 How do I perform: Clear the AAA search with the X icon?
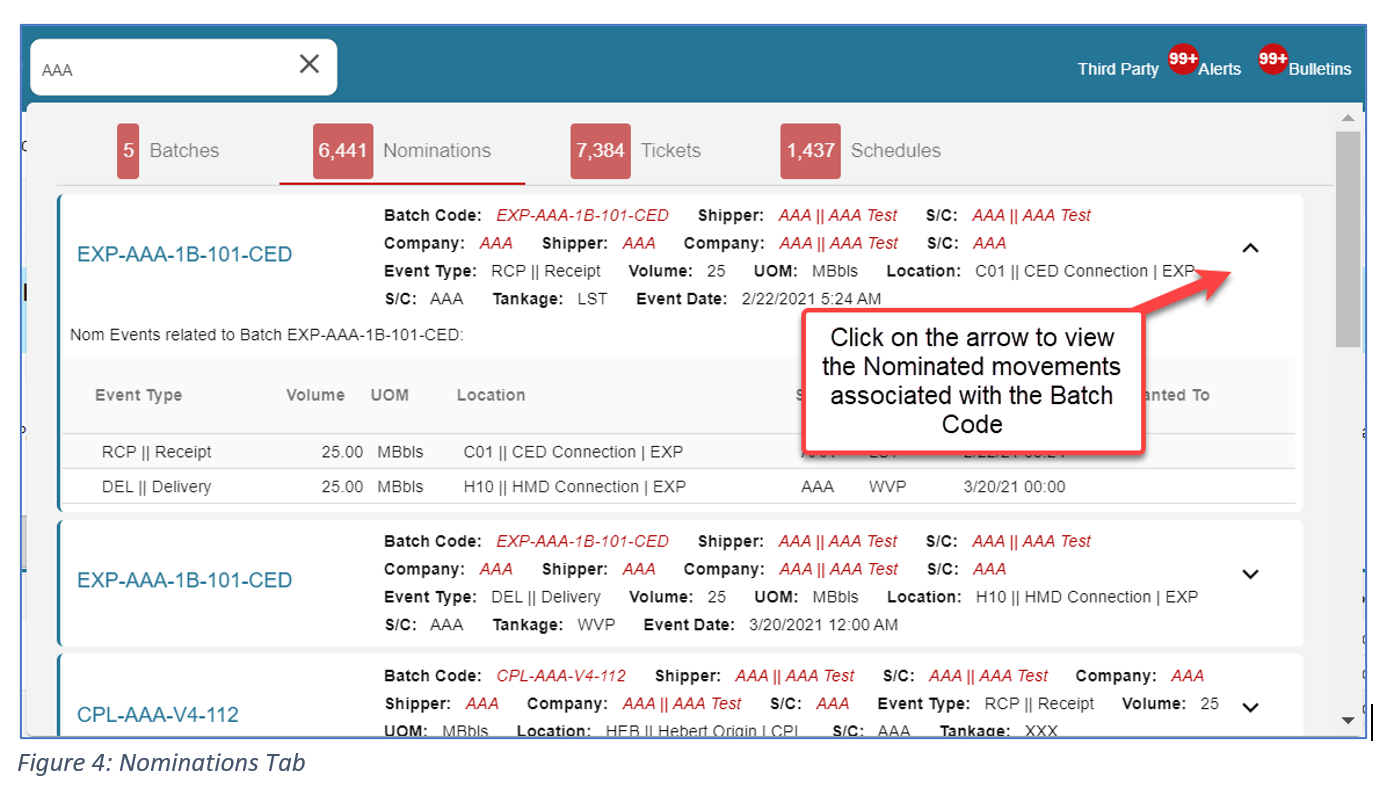[x=309, y=64]
